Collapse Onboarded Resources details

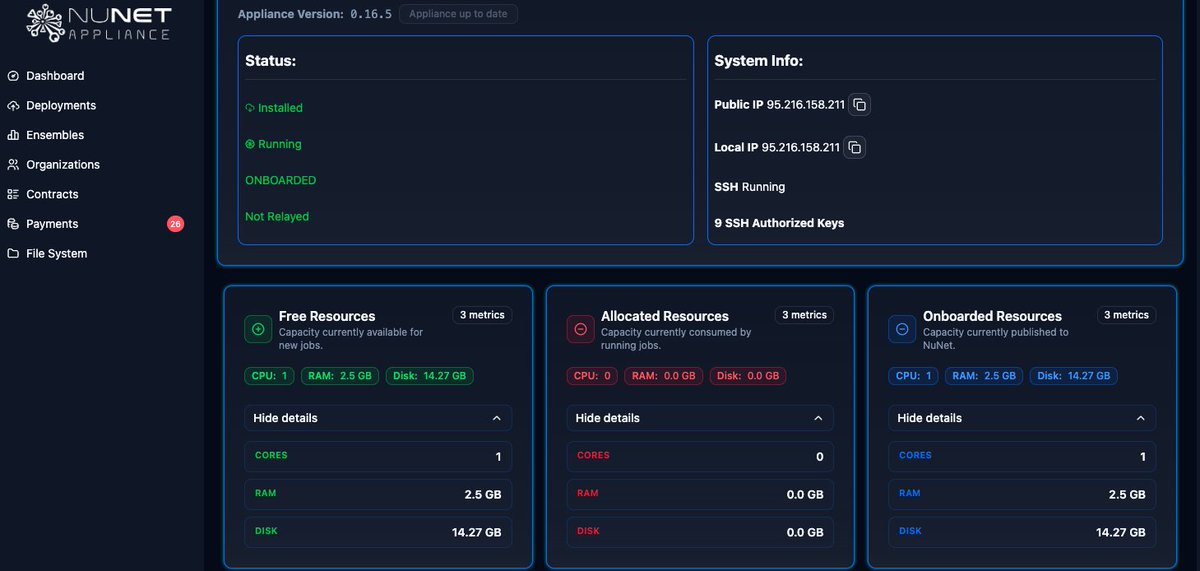[x=1022, y=418]
